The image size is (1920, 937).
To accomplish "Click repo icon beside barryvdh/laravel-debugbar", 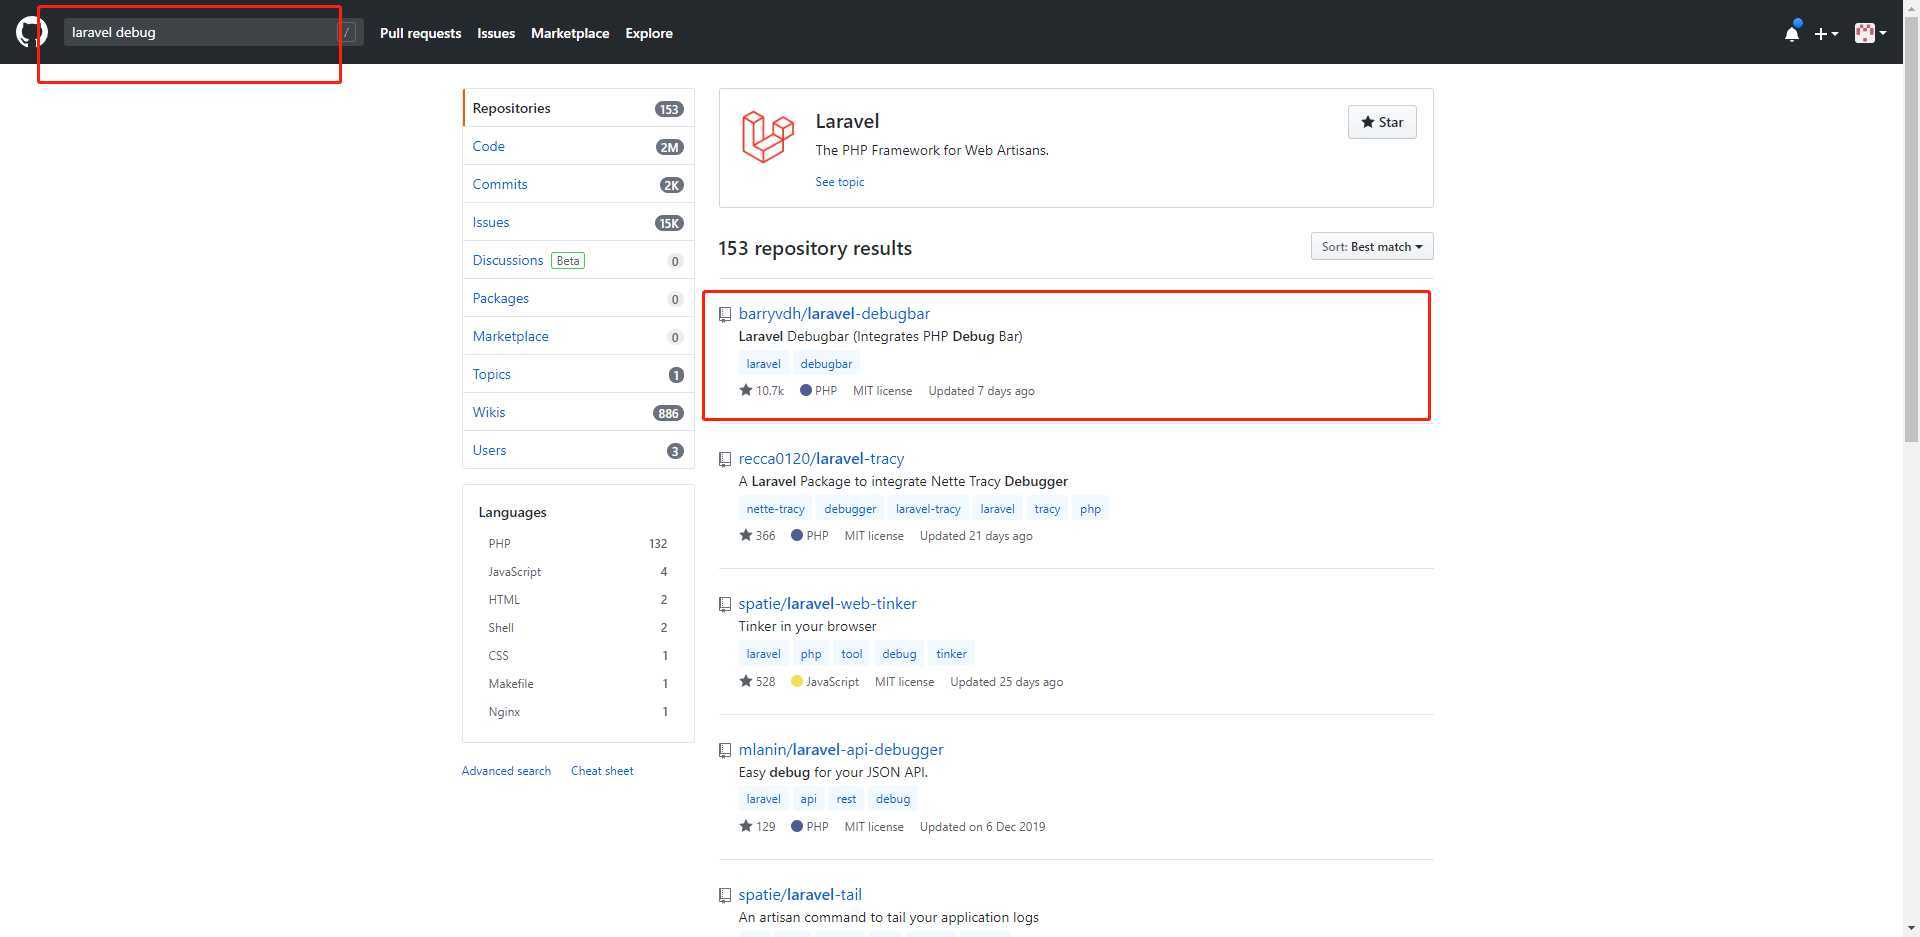I will 725,314.
